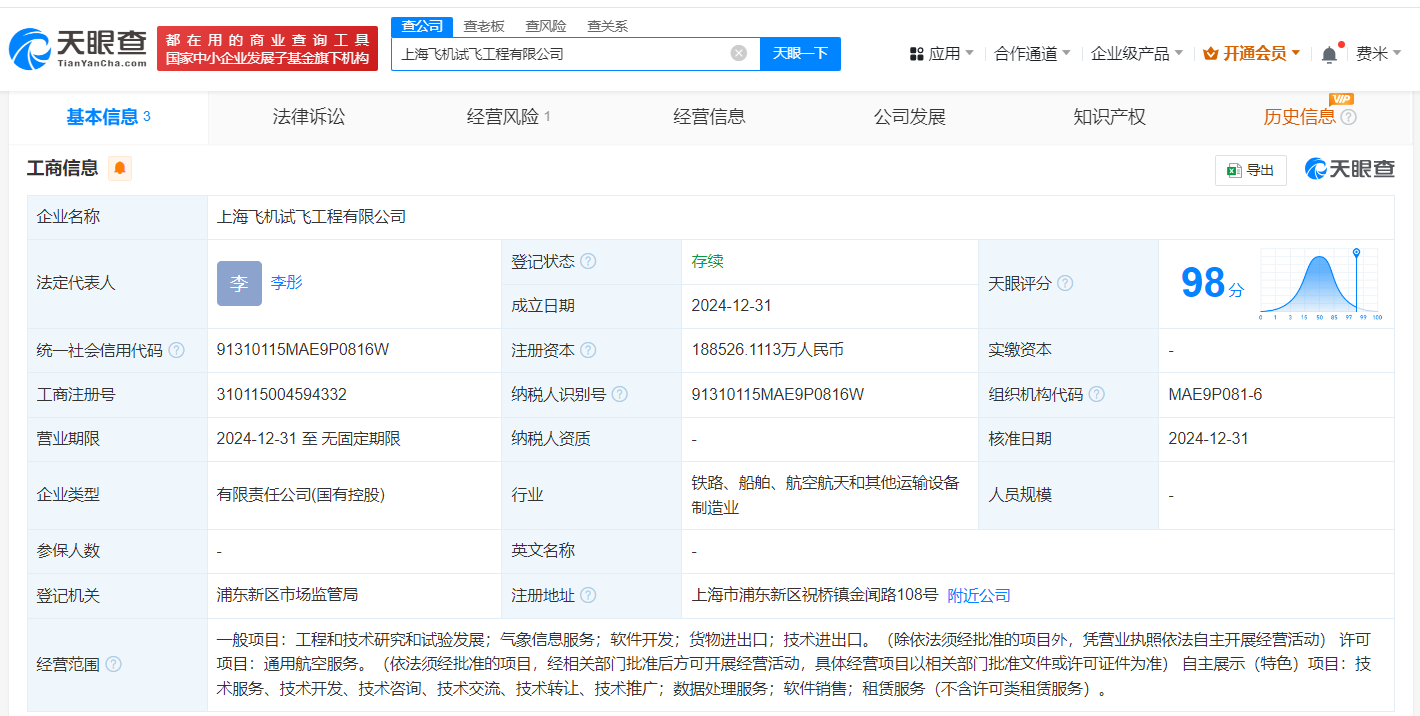Click help icon next to 经营范围

[x=113, y=664]
